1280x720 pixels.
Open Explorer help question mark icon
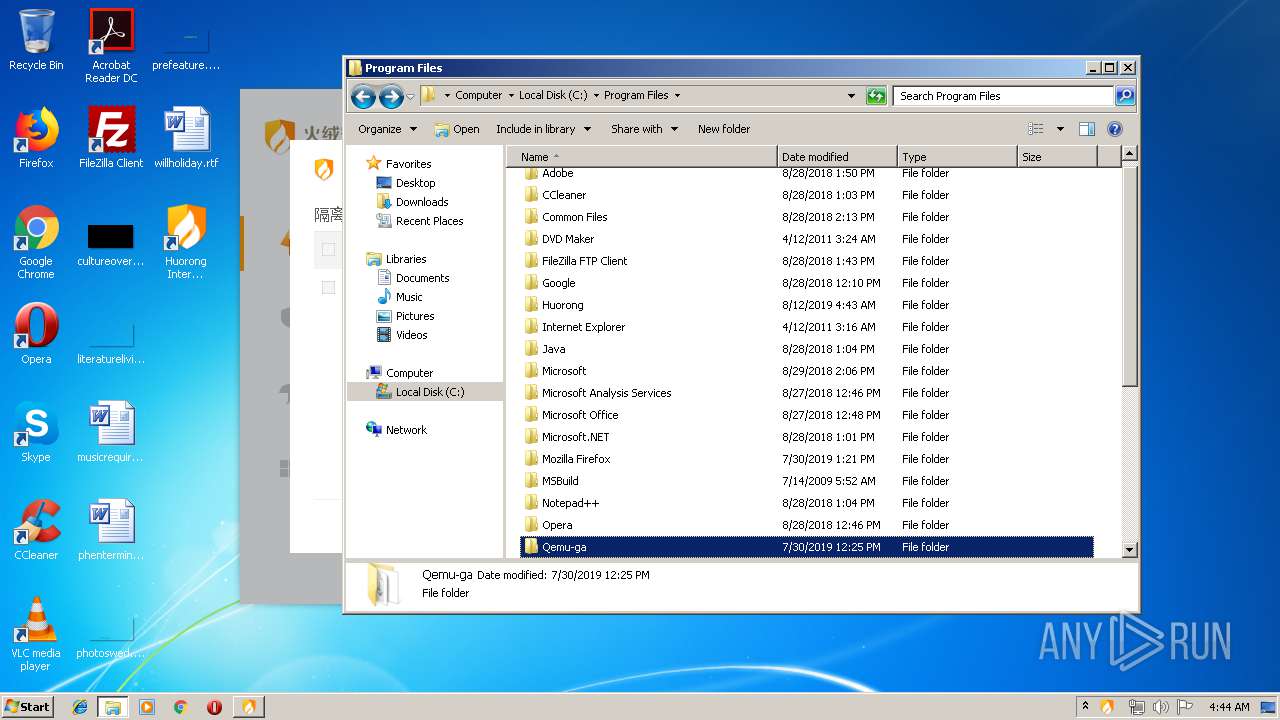point(1115,129)
